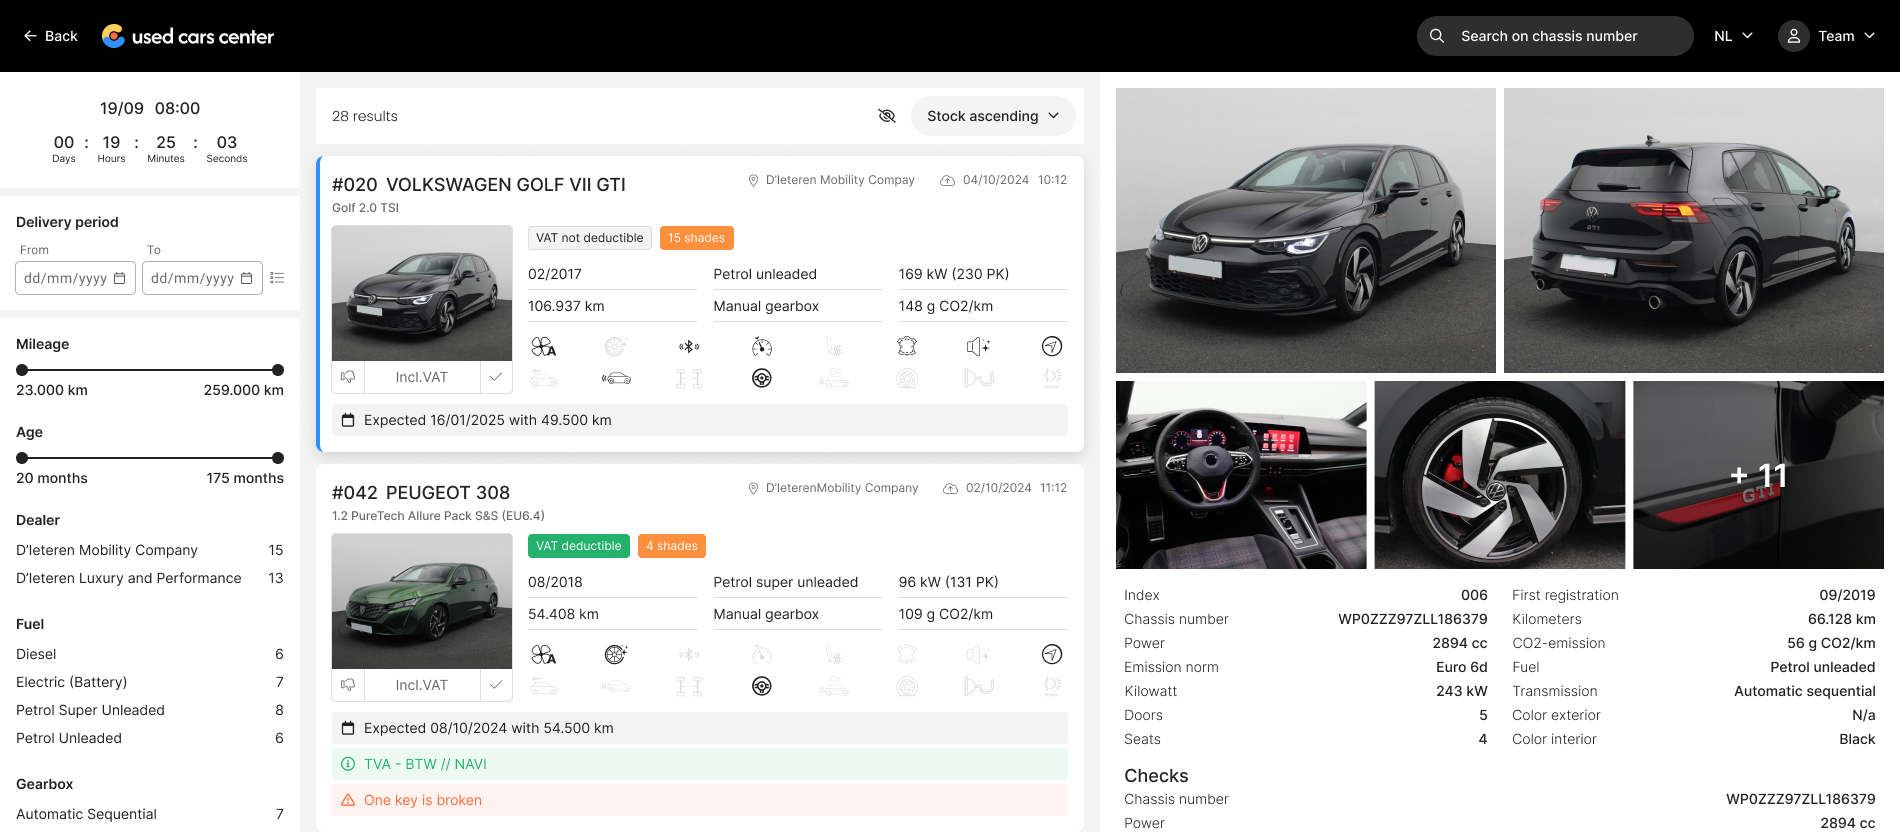Image resolution: width=1900 pixels, height=832 pixels.
Task: Click Golf GTI cruise control icon
Action: coord(762,347)
